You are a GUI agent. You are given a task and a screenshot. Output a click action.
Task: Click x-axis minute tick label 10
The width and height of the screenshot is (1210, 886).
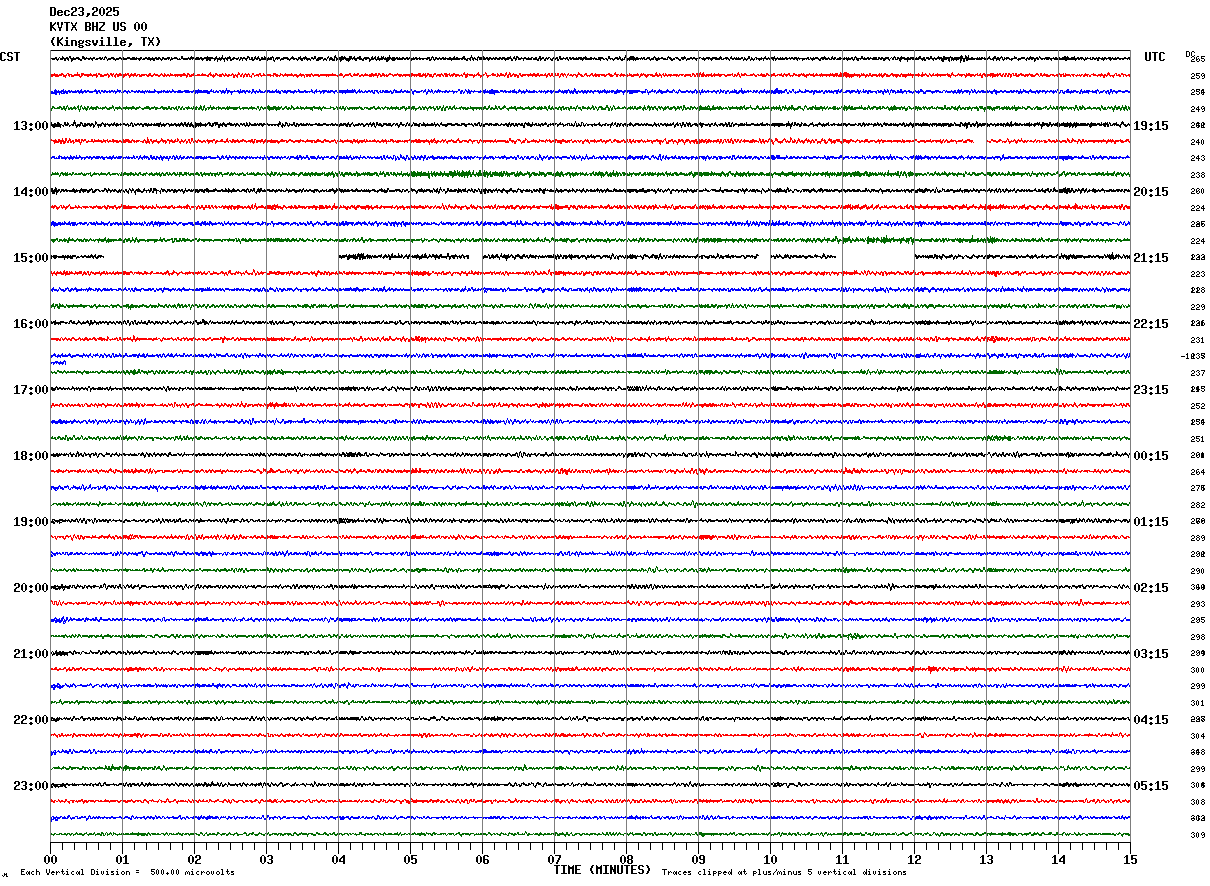[x=770, y=859]
